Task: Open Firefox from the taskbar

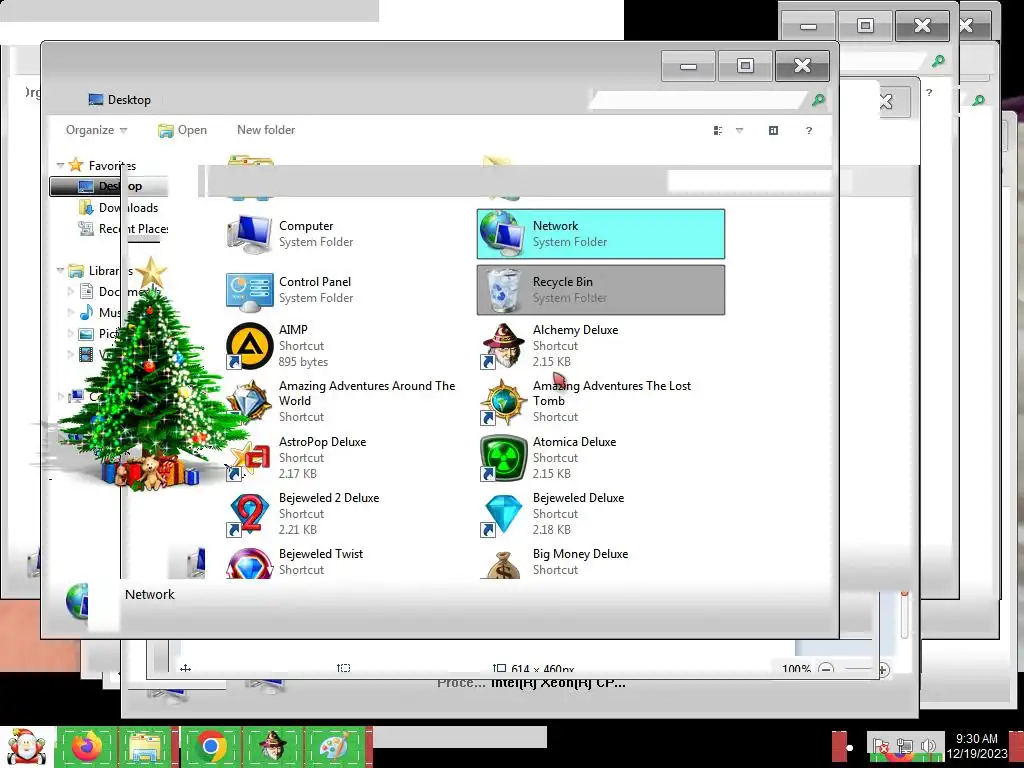Action: (x=87, y=746)
